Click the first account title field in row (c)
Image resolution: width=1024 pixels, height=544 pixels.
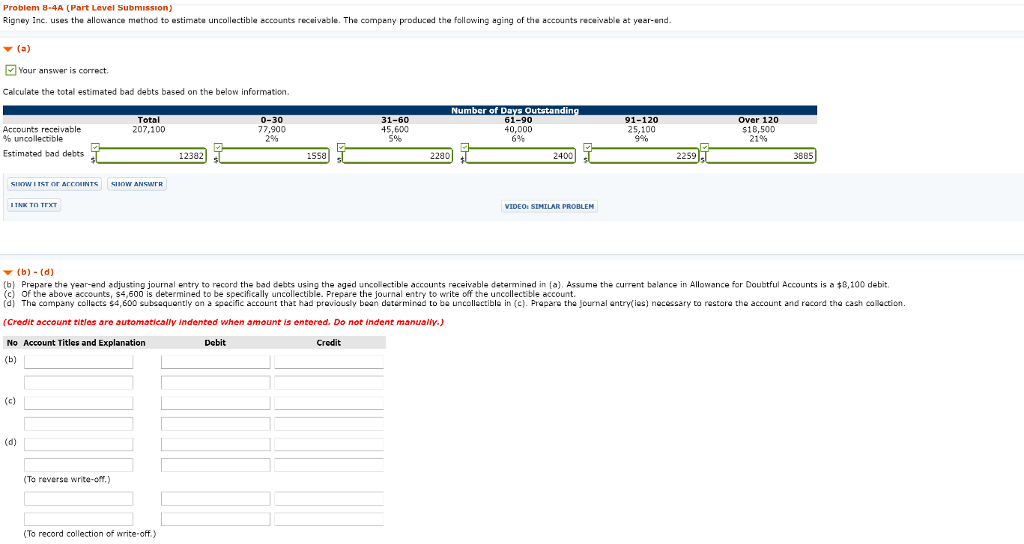[x=78, y=403]
